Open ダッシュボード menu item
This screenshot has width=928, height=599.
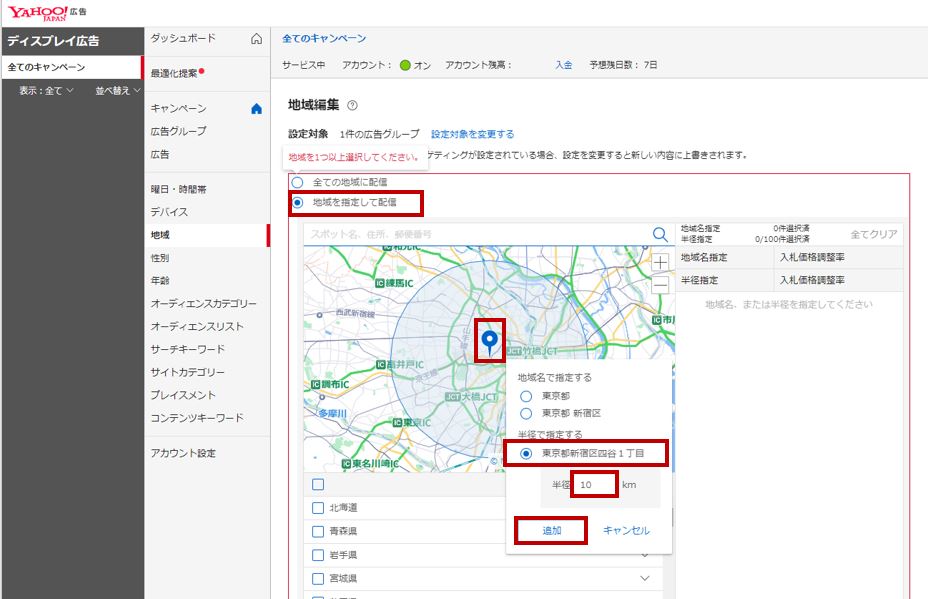tap(183, 38)
